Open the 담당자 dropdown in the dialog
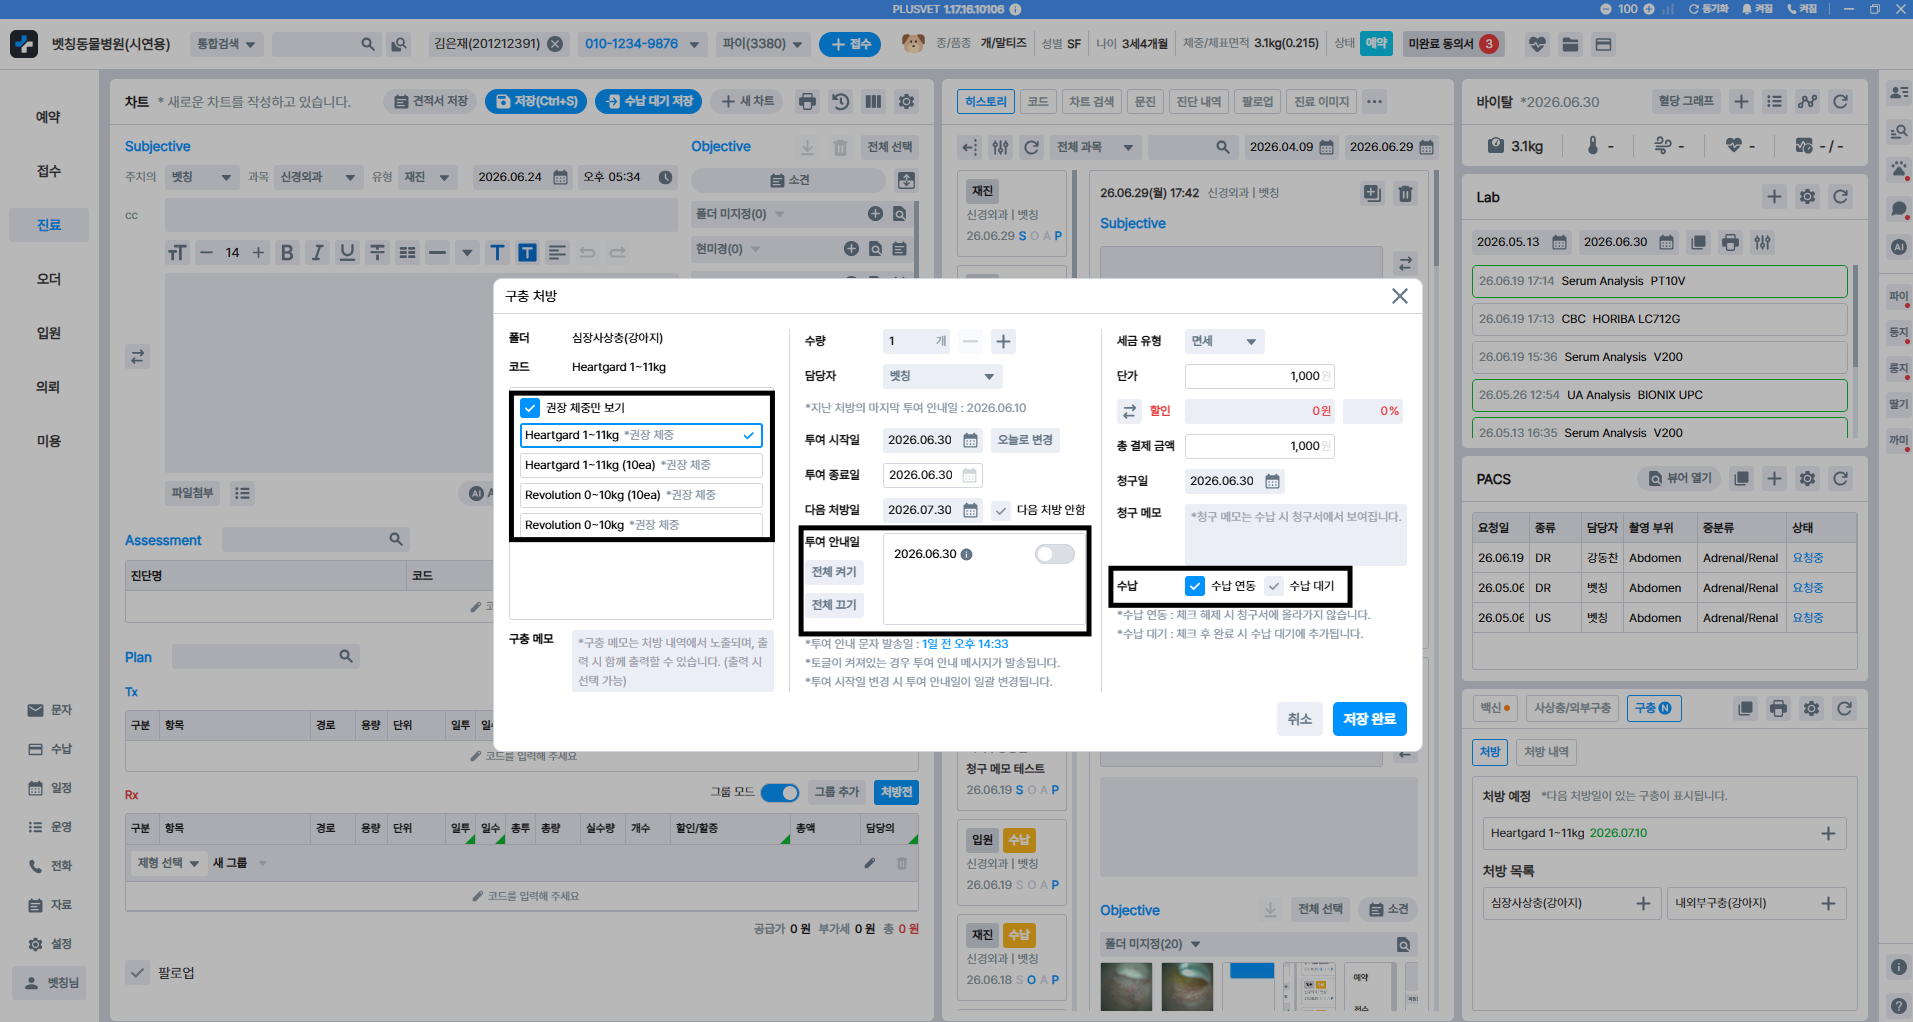The image size is (1913, 1022). coord(943,376)
